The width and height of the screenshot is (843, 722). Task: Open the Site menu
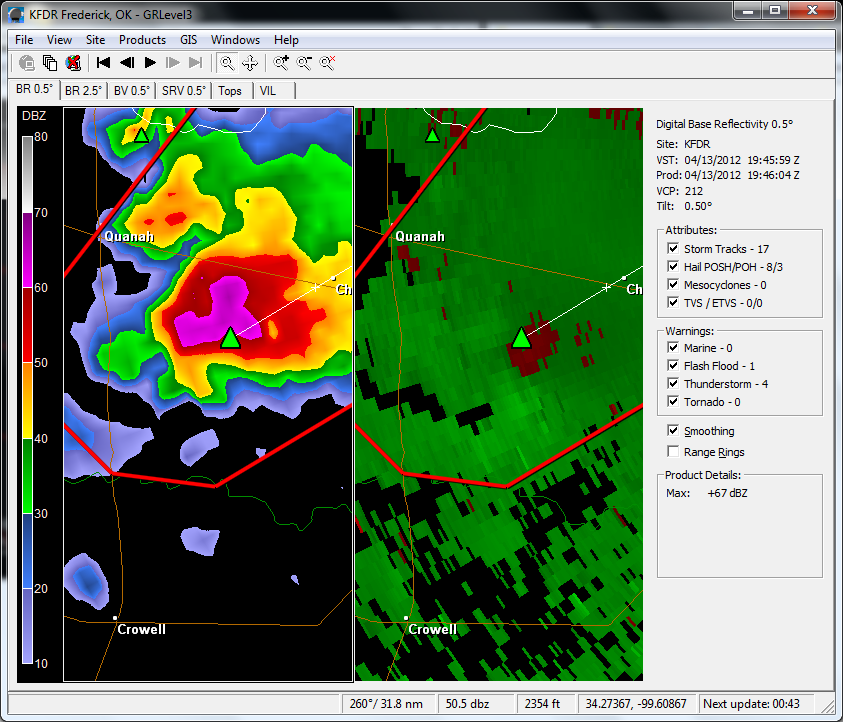pos(95,40)
